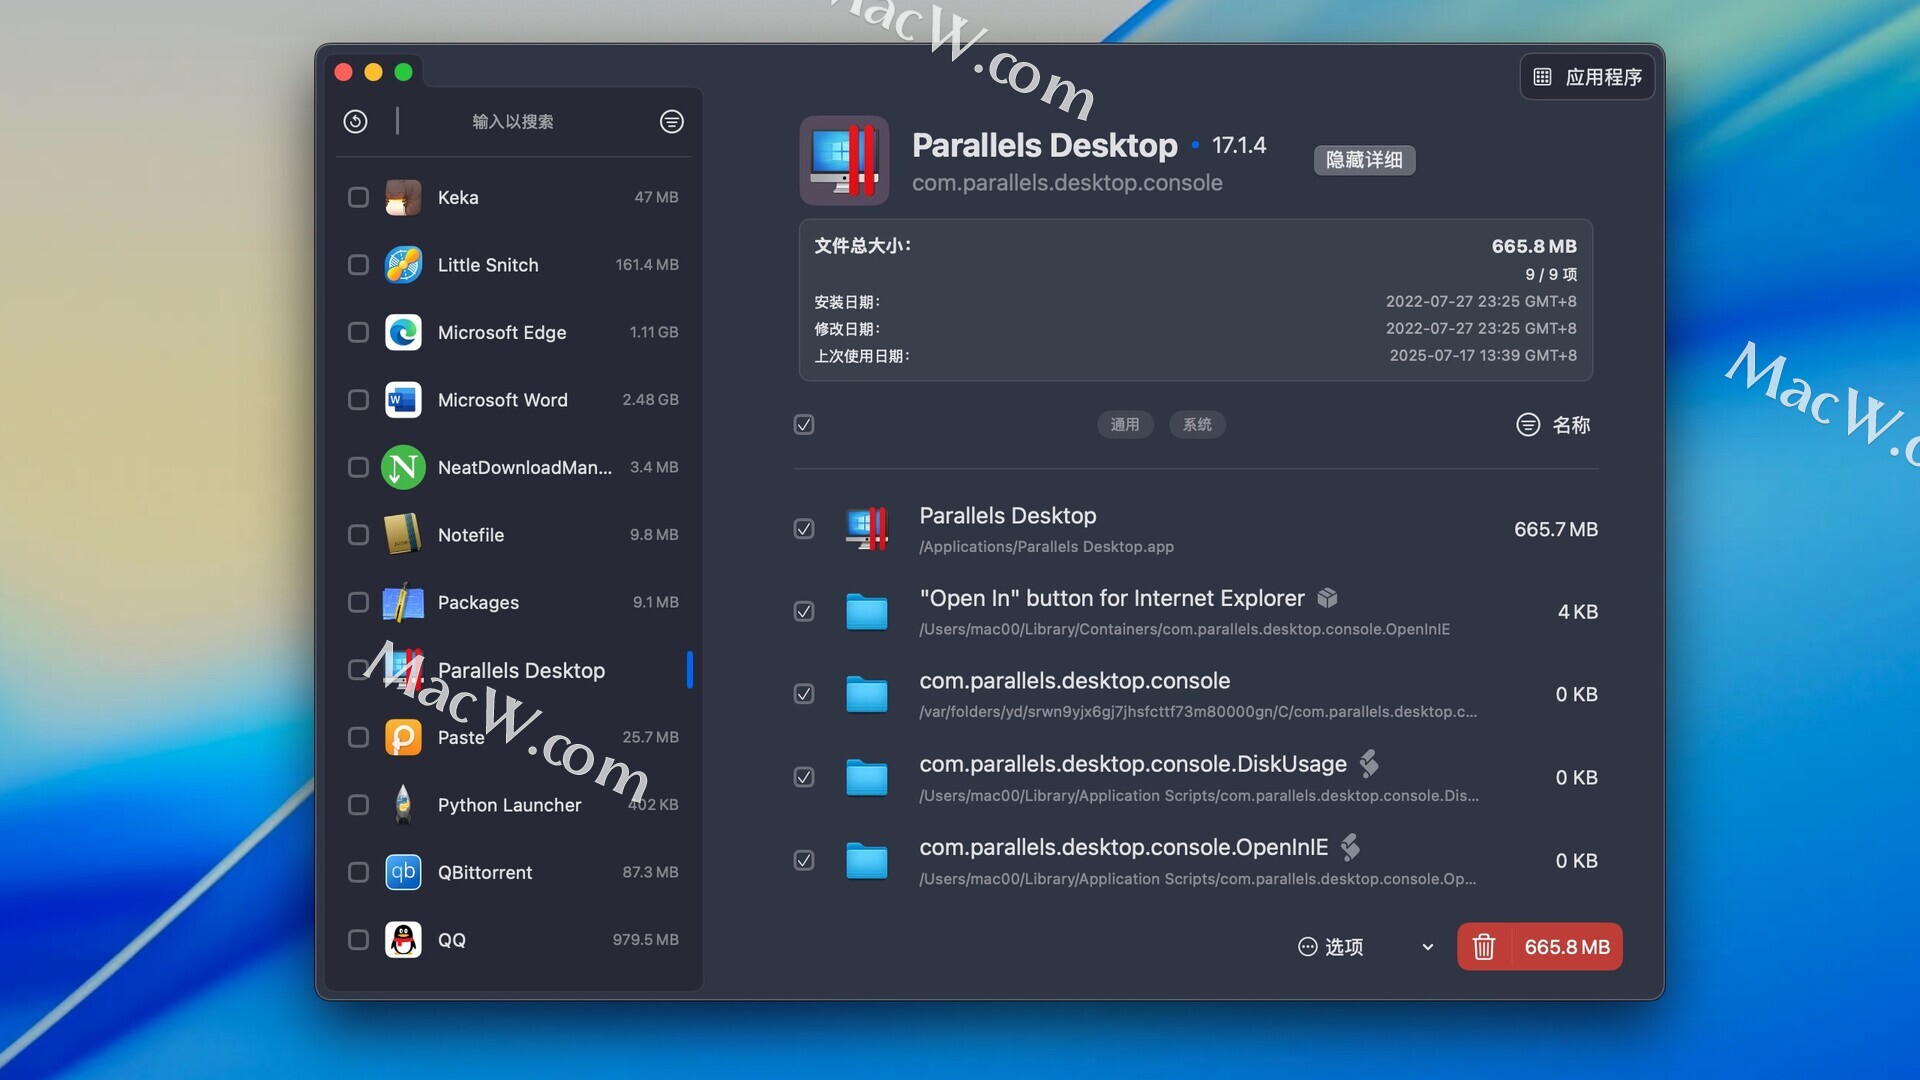This screenshot has height=1080, width=1920.
Task: Select the QQ row in app list
Action: coord(513,940)
